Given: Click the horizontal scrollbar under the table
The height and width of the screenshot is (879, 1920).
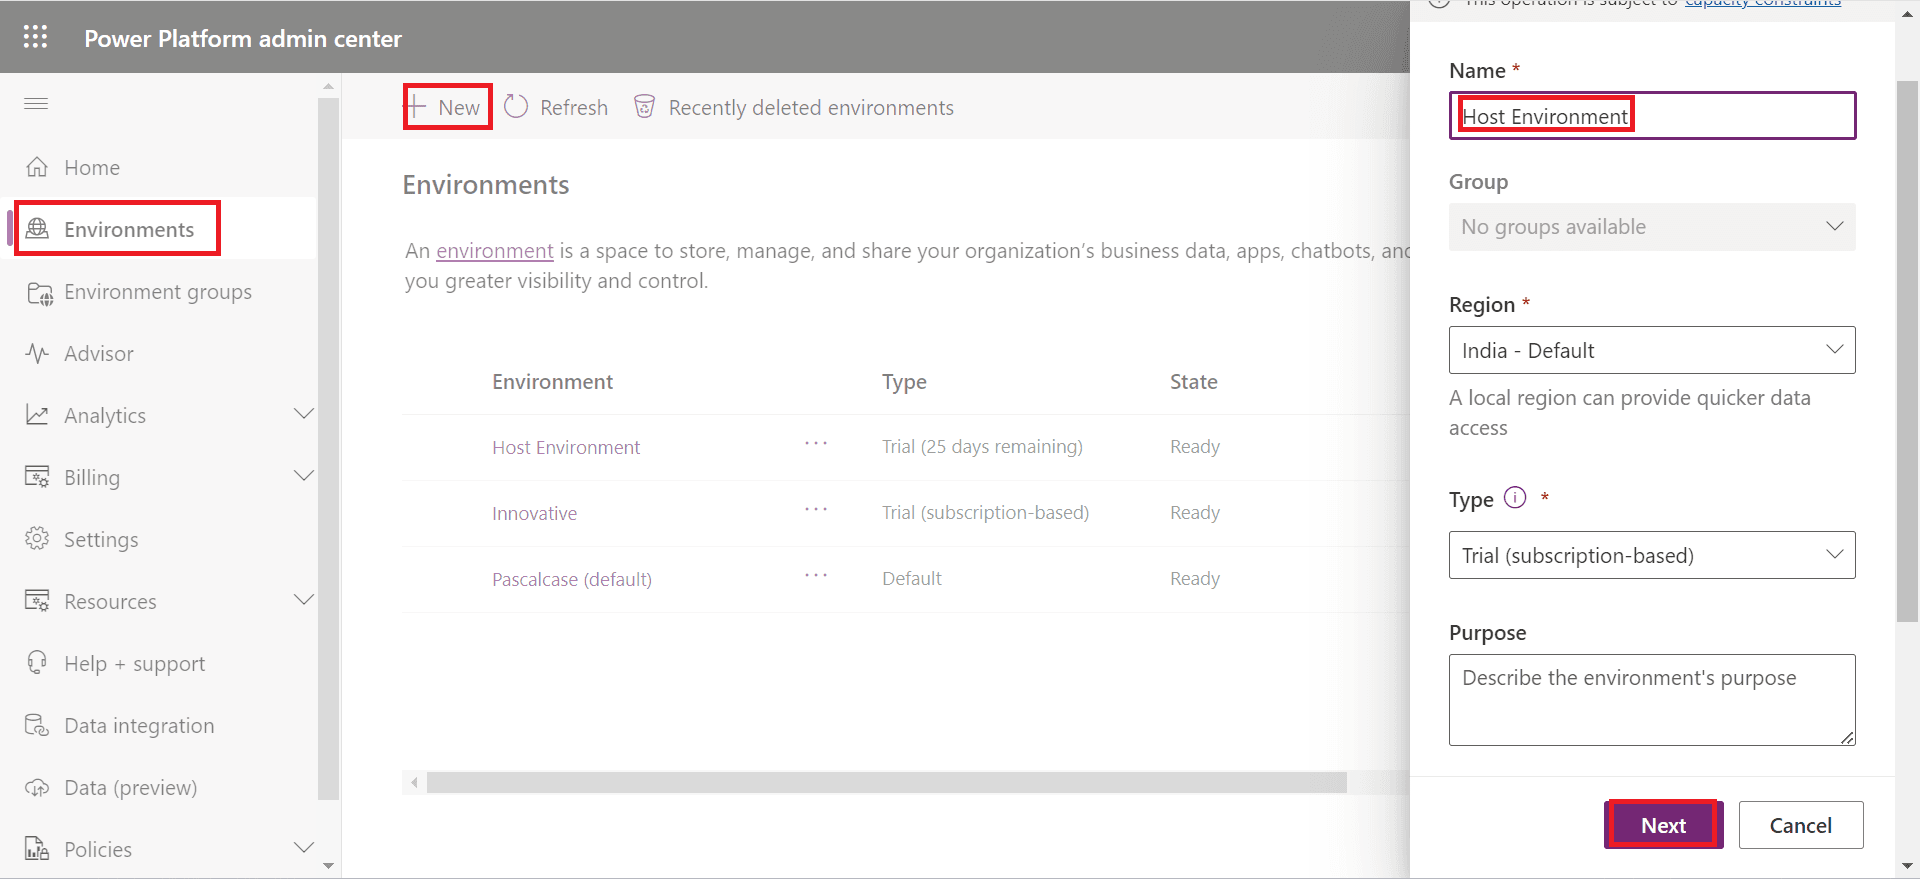Looking at the screenshot, I should click(885, 782).
